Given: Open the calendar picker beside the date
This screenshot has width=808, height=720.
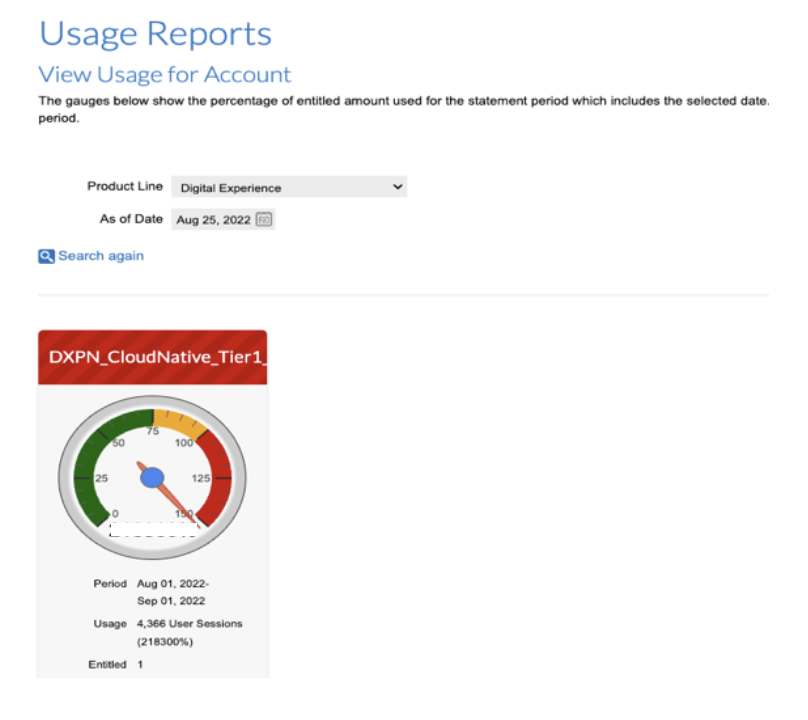Looking at the screenshot, I should [x=262, y=219].
